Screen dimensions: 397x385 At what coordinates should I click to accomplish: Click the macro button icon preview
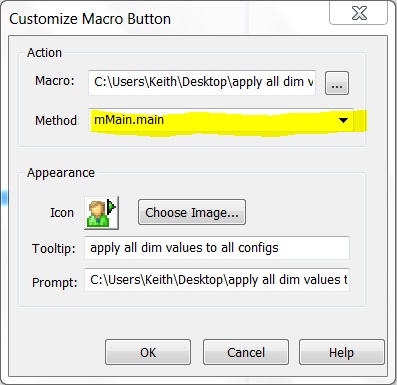coord(102,213)
